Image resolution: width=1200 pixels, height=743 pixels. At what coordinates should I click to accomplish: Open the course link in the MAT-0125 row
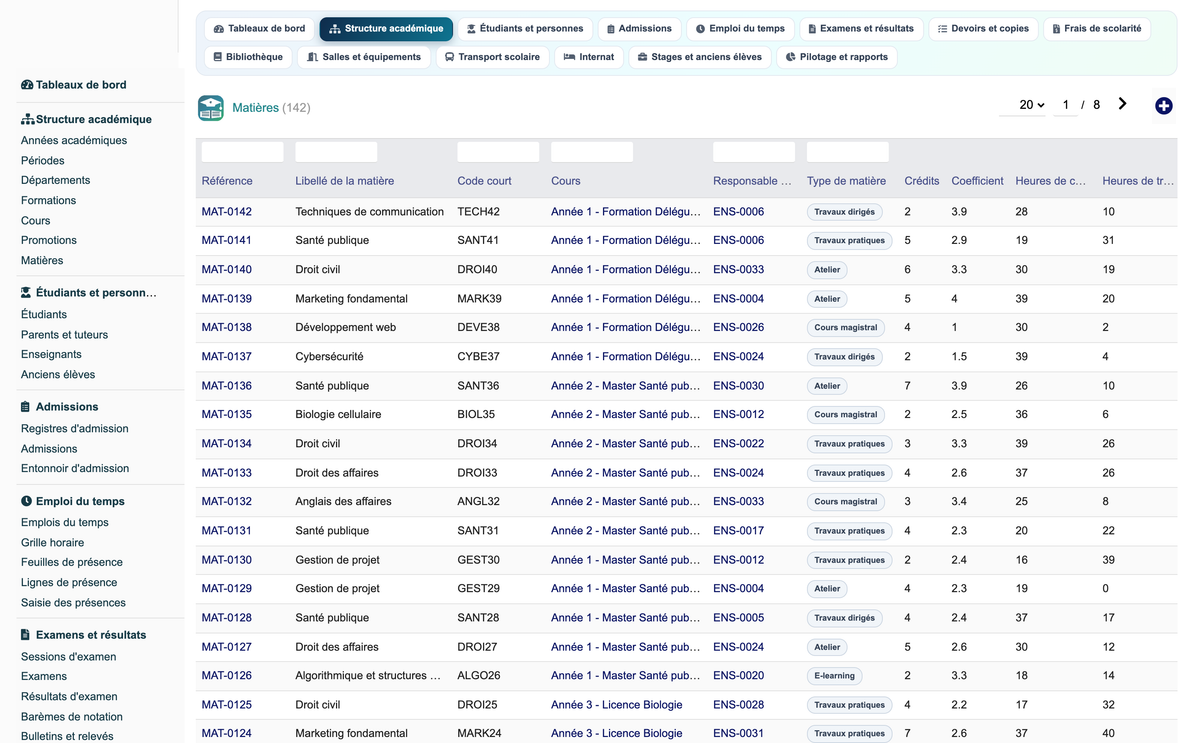[617, 705]
